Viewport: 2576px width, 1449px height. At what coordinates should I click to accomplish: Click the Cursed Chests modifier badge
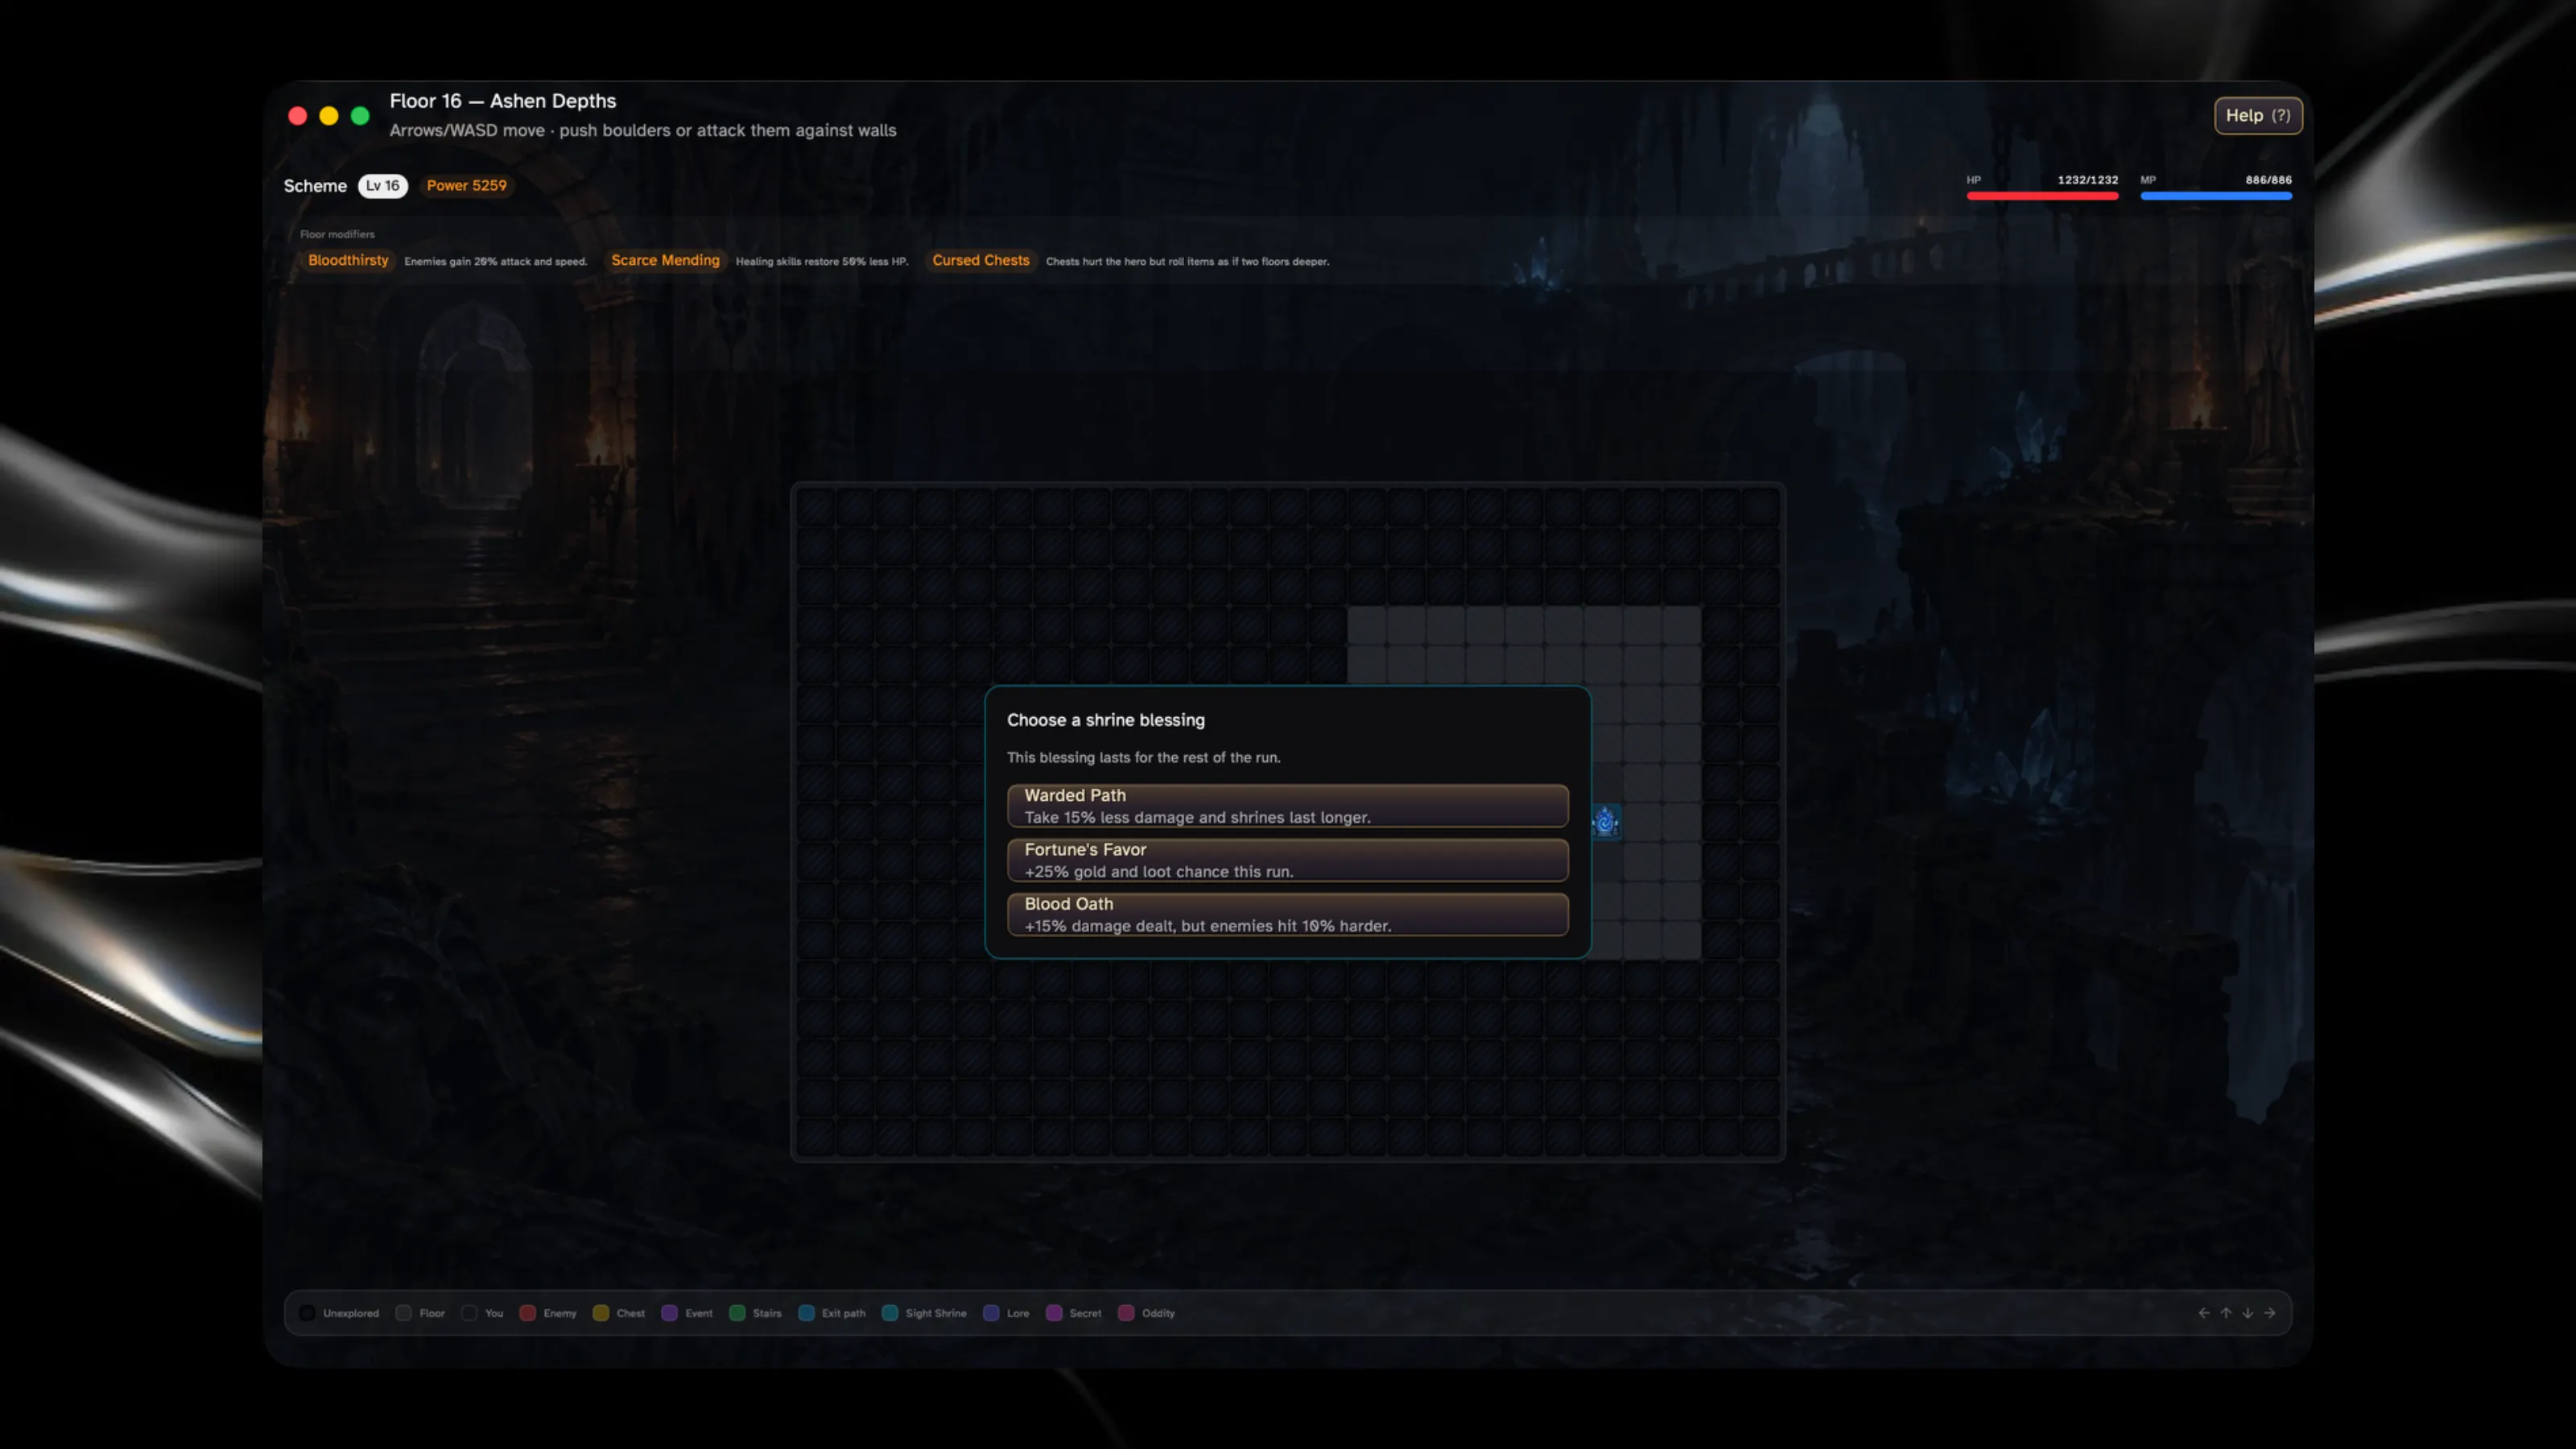[x=980, y=260]
